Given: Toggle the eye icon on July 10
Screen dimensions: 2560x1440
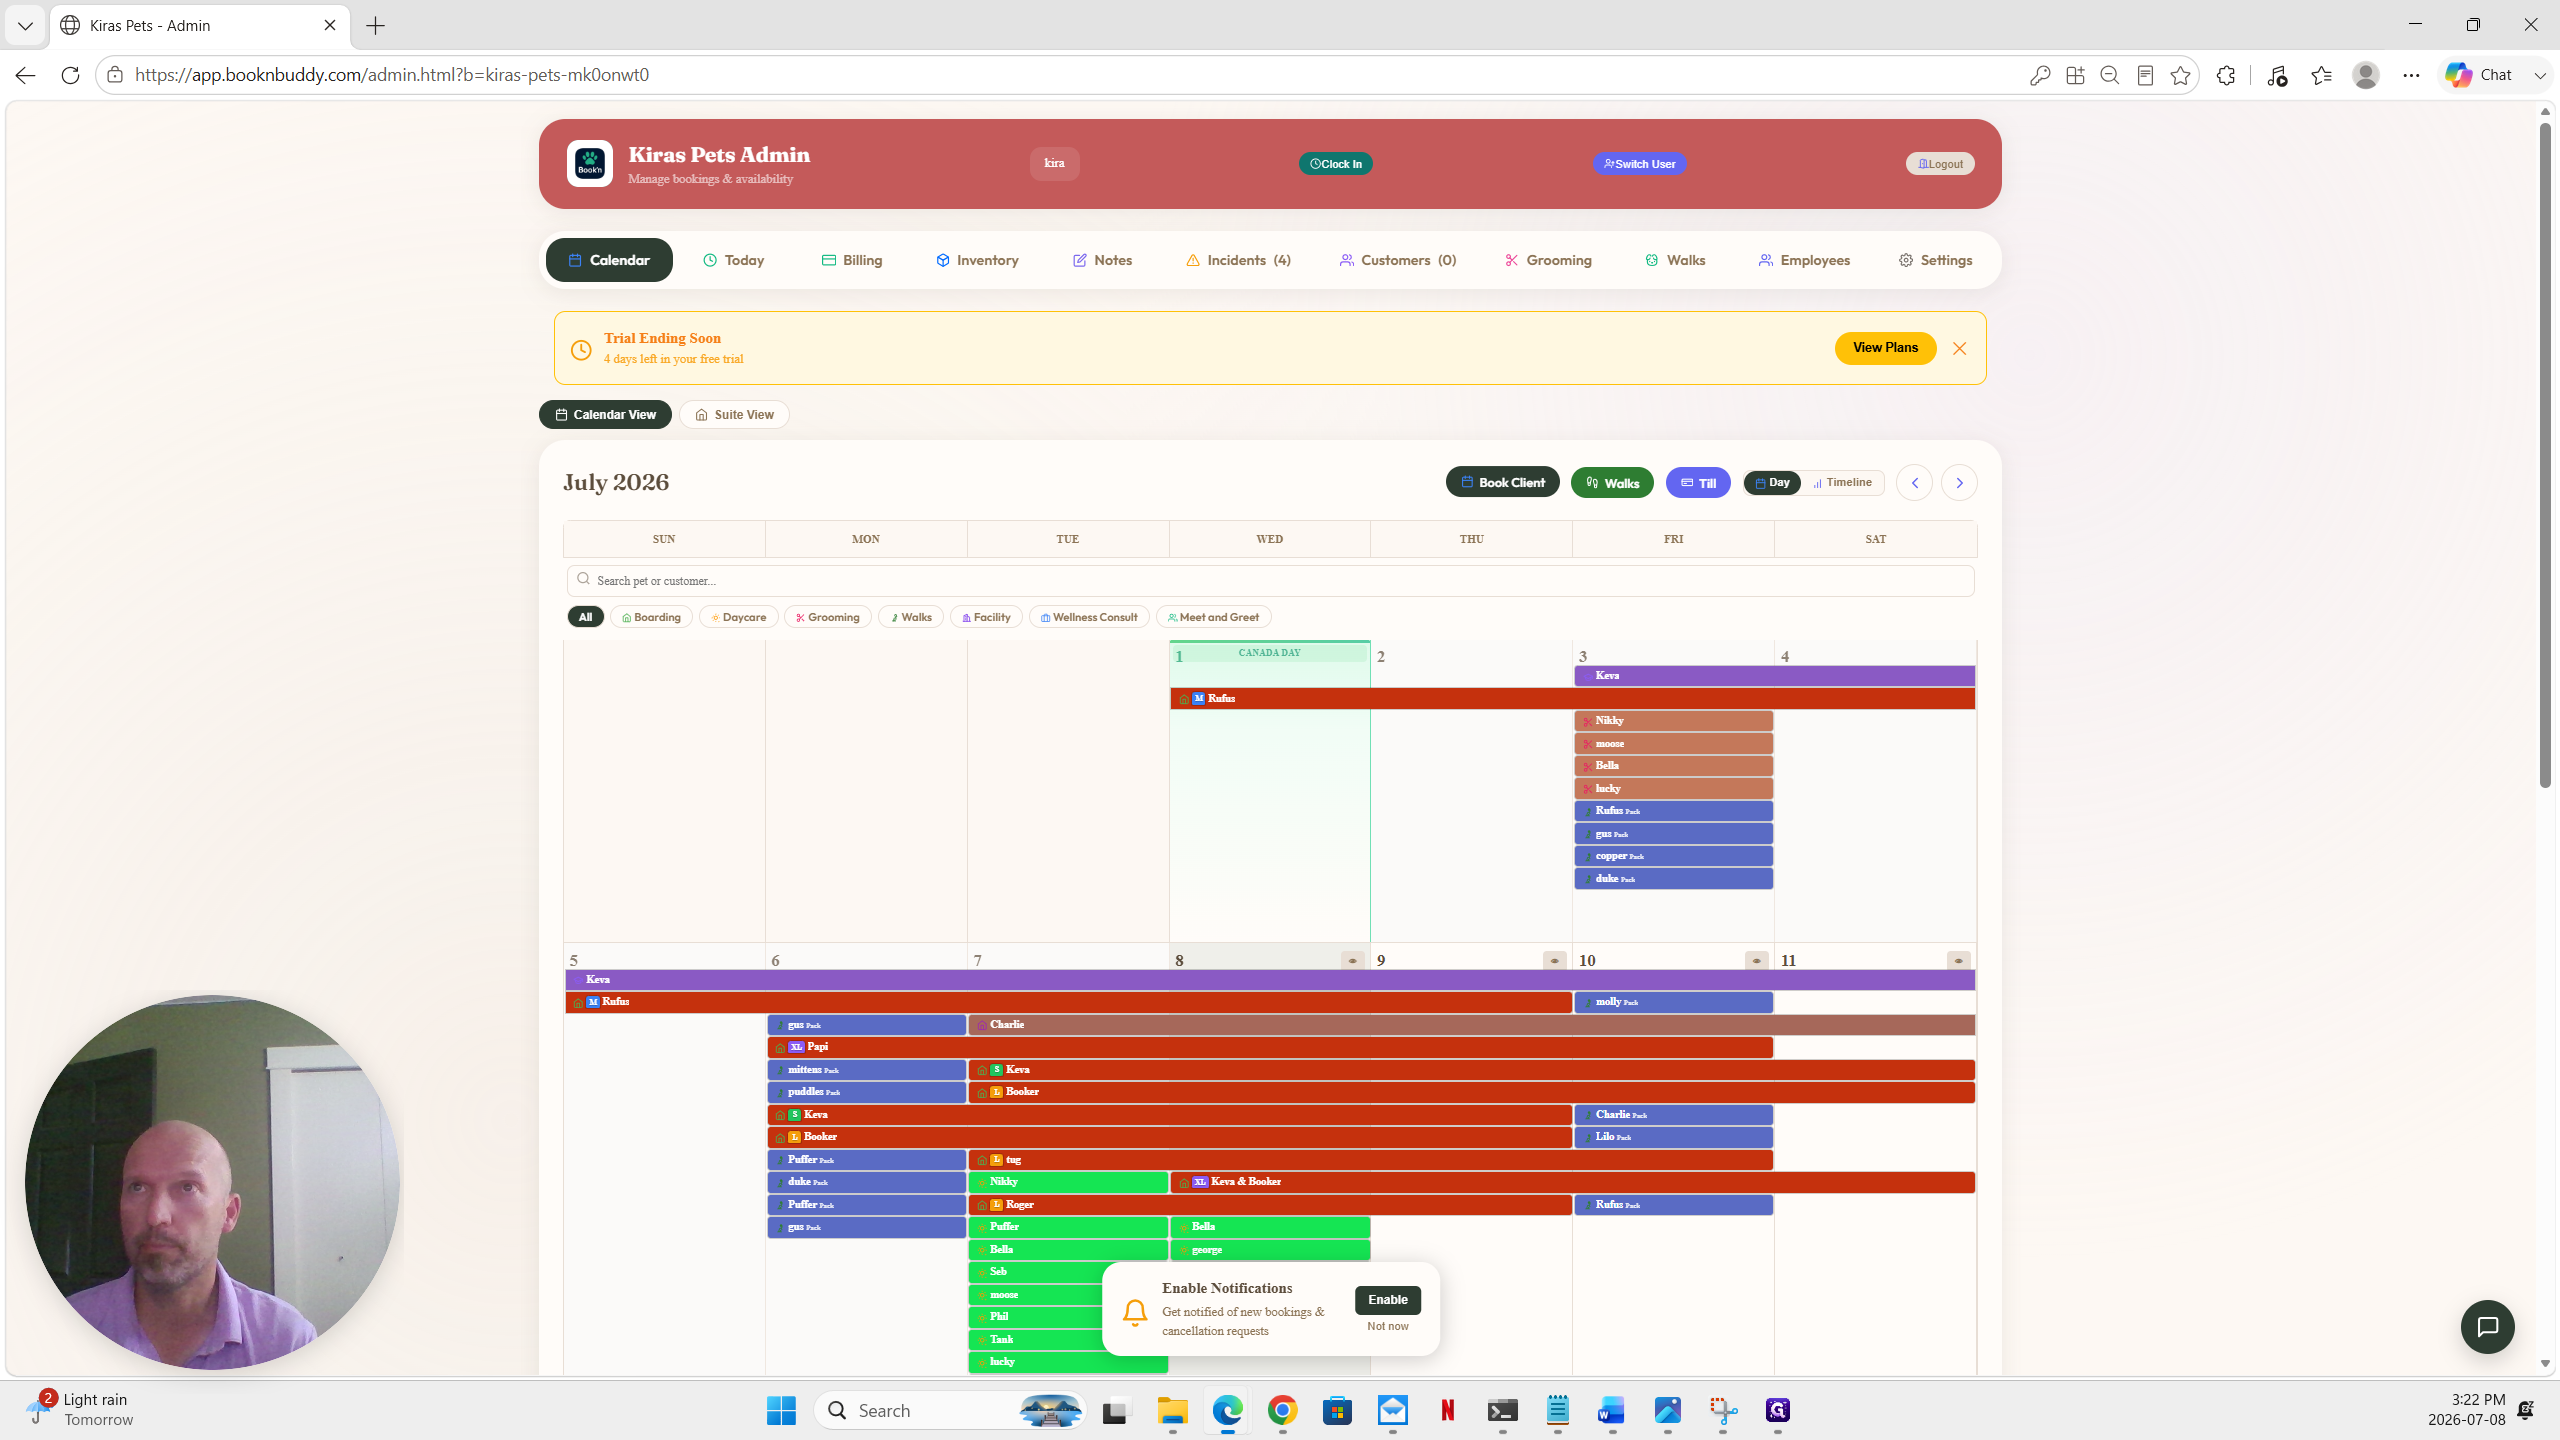Looking at the screenshot, I should pos(1756,961).
